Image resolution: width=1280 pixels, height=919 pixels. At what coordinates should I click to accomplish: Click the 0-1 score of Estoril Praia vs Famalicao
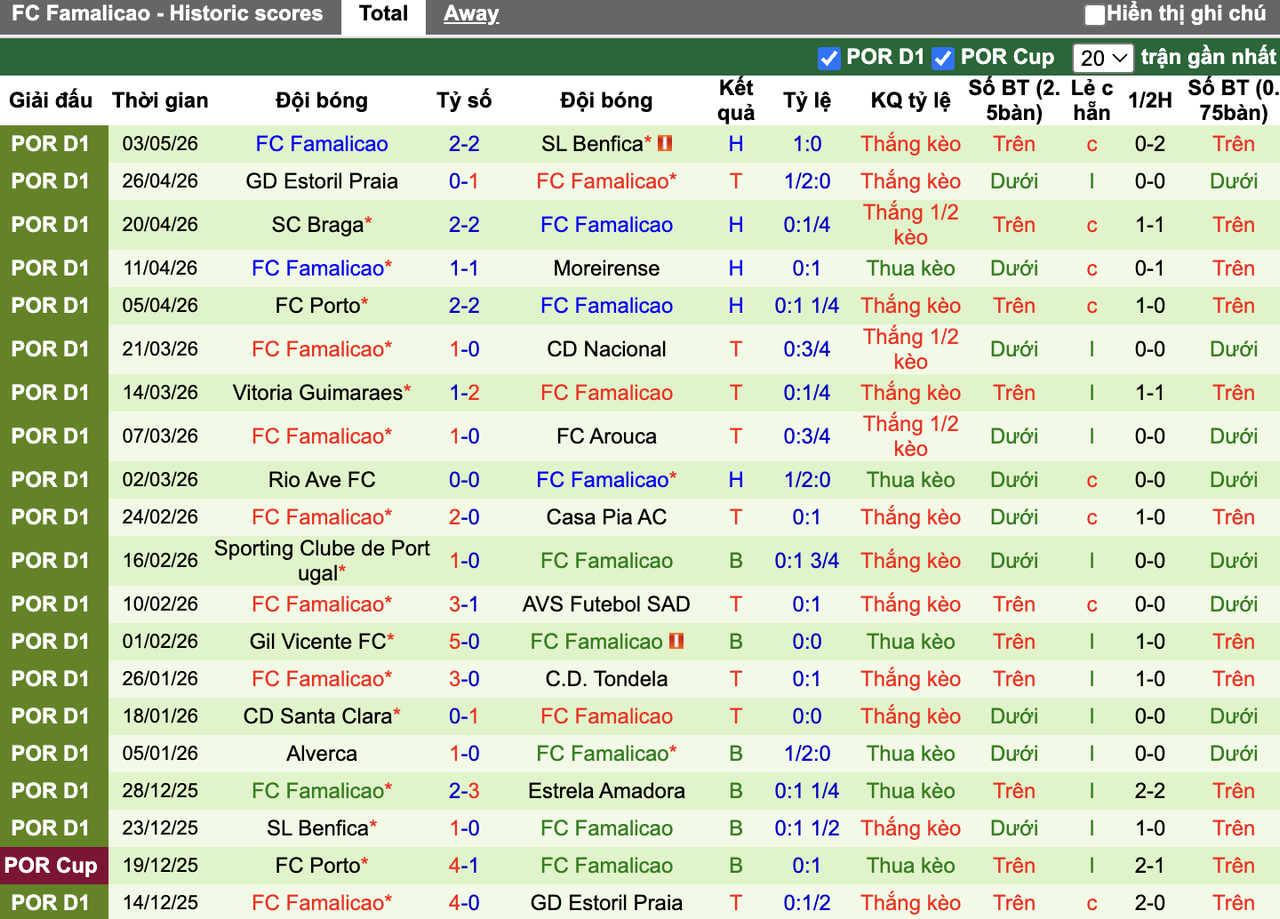coord(464,181)
